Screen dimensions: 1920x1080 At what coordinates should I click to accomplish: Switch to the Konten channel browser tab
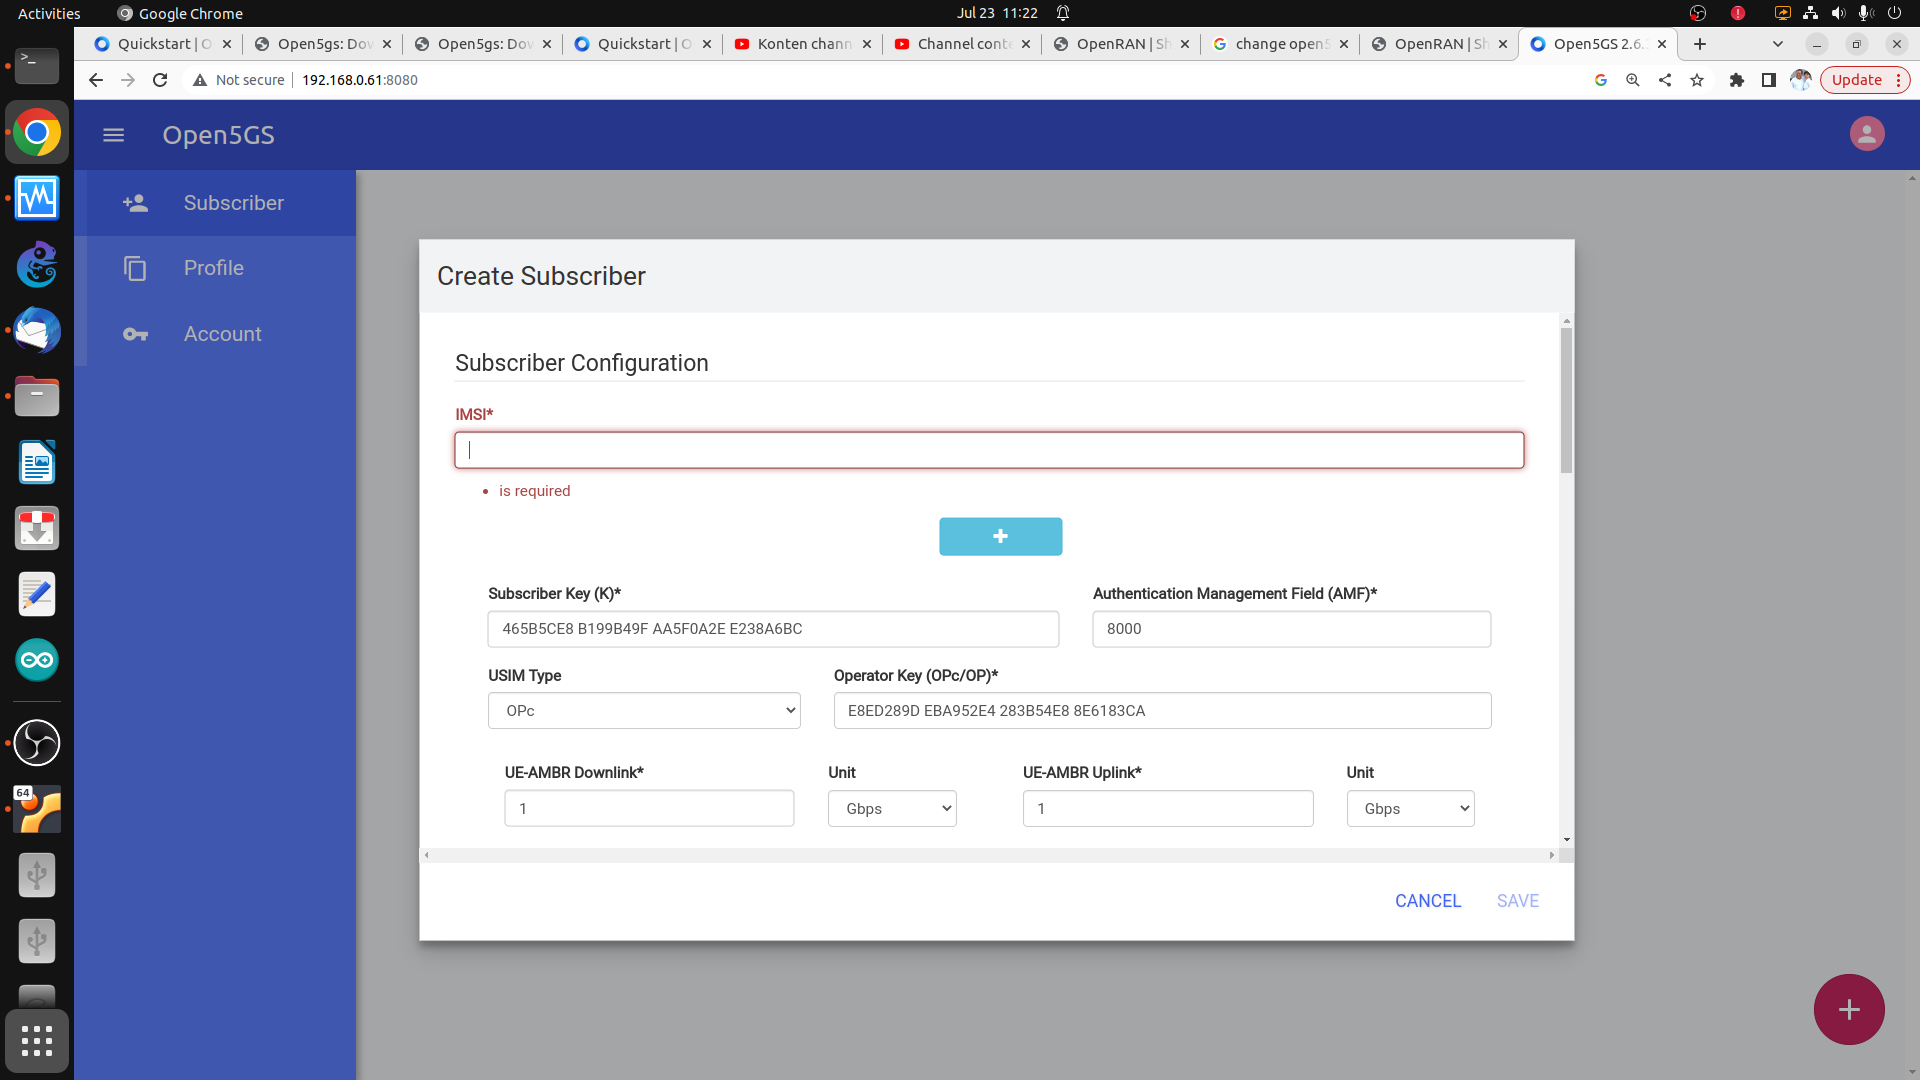[x=802, y=44]
